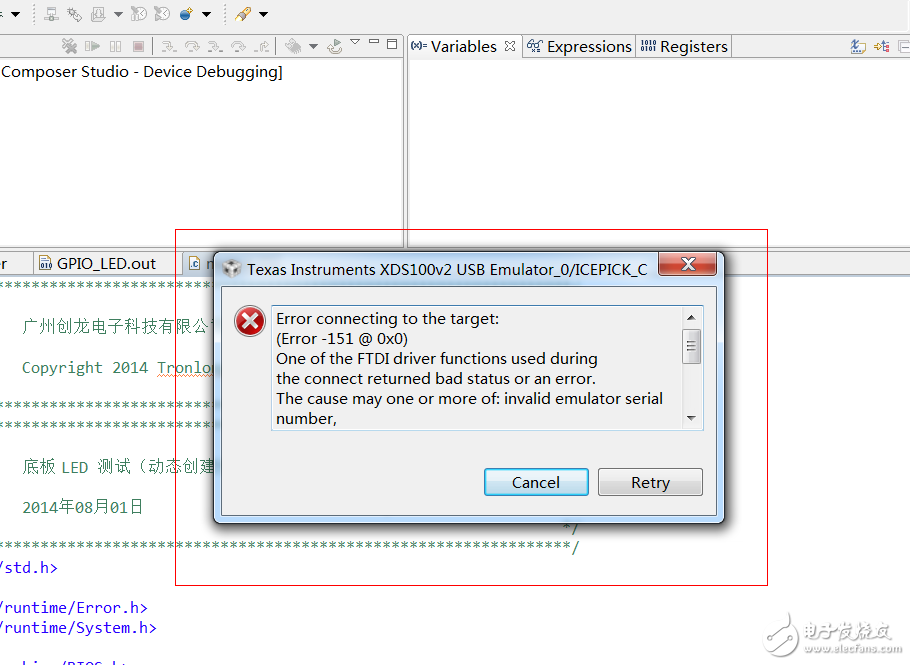Click the second clock profiling icon in main toolbar
The image size is (910, 665).
162,14
